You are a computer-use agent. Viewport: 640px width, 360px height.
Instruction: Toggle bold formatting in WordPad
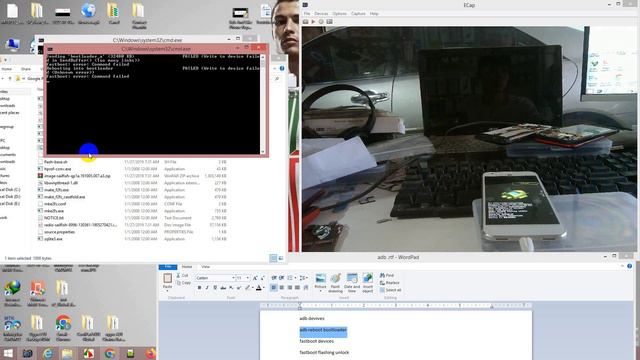(199, 288)
